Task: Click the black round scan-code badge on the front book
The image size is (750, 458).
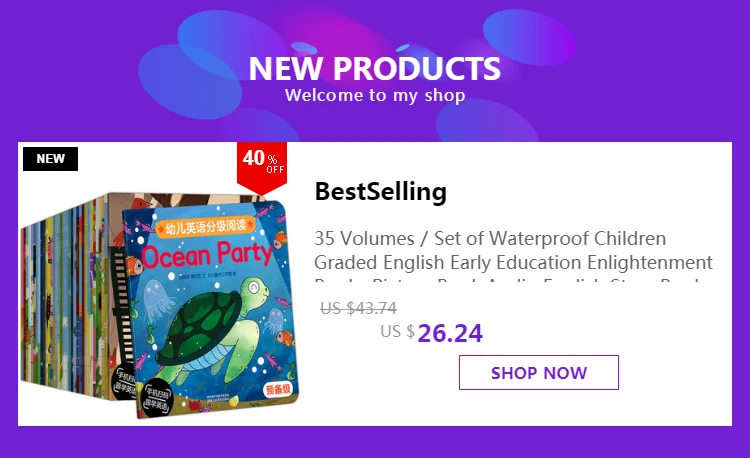Action: tap(158, 399)
